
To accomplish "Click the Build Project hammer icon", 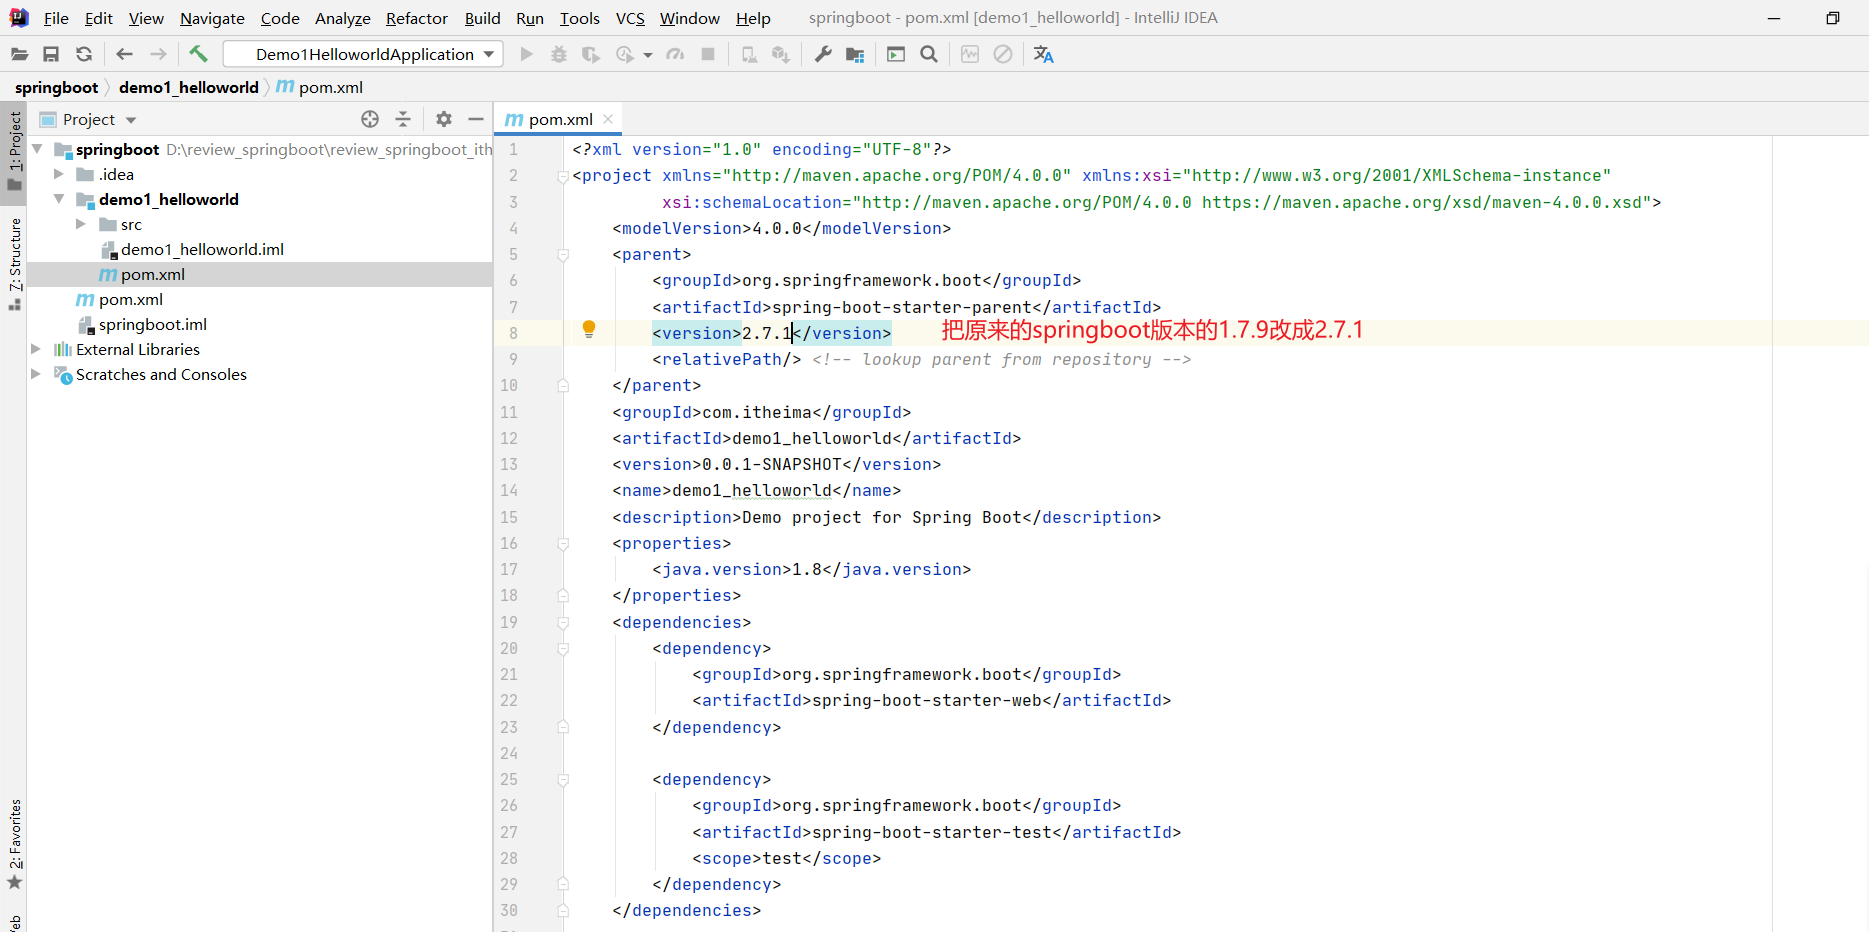I will tap(198, 54).
